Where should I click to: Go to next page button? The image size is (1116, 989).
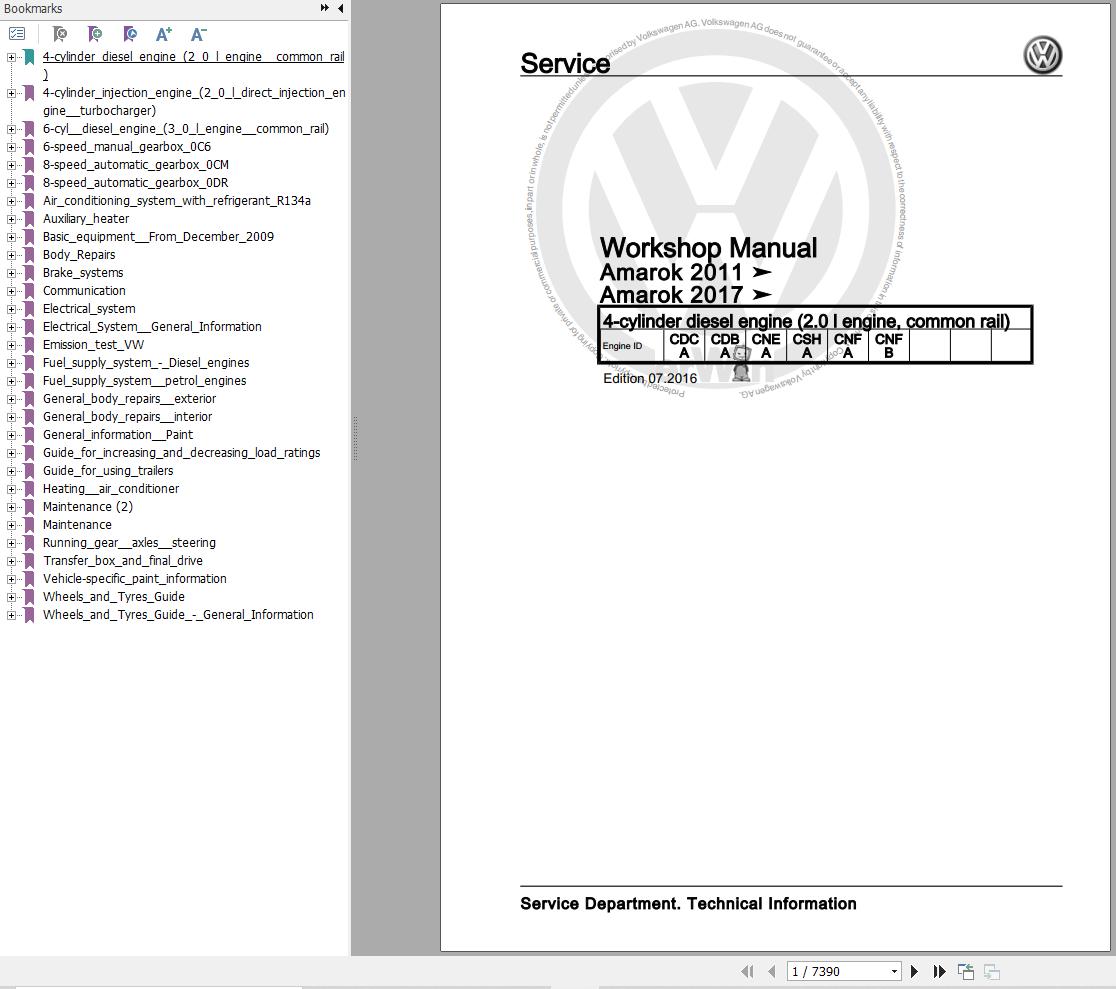tap(915, 971)
